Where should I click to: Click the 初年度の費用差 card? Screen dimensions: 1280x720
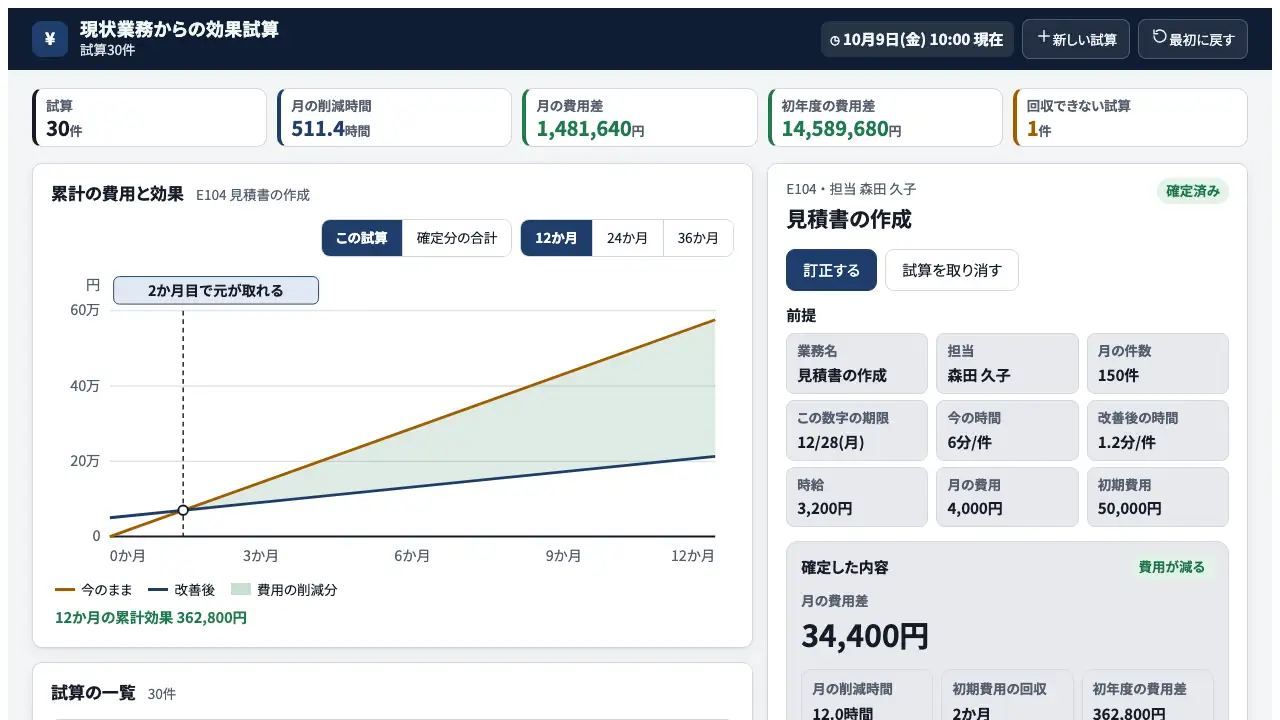[x=885, y=118]
